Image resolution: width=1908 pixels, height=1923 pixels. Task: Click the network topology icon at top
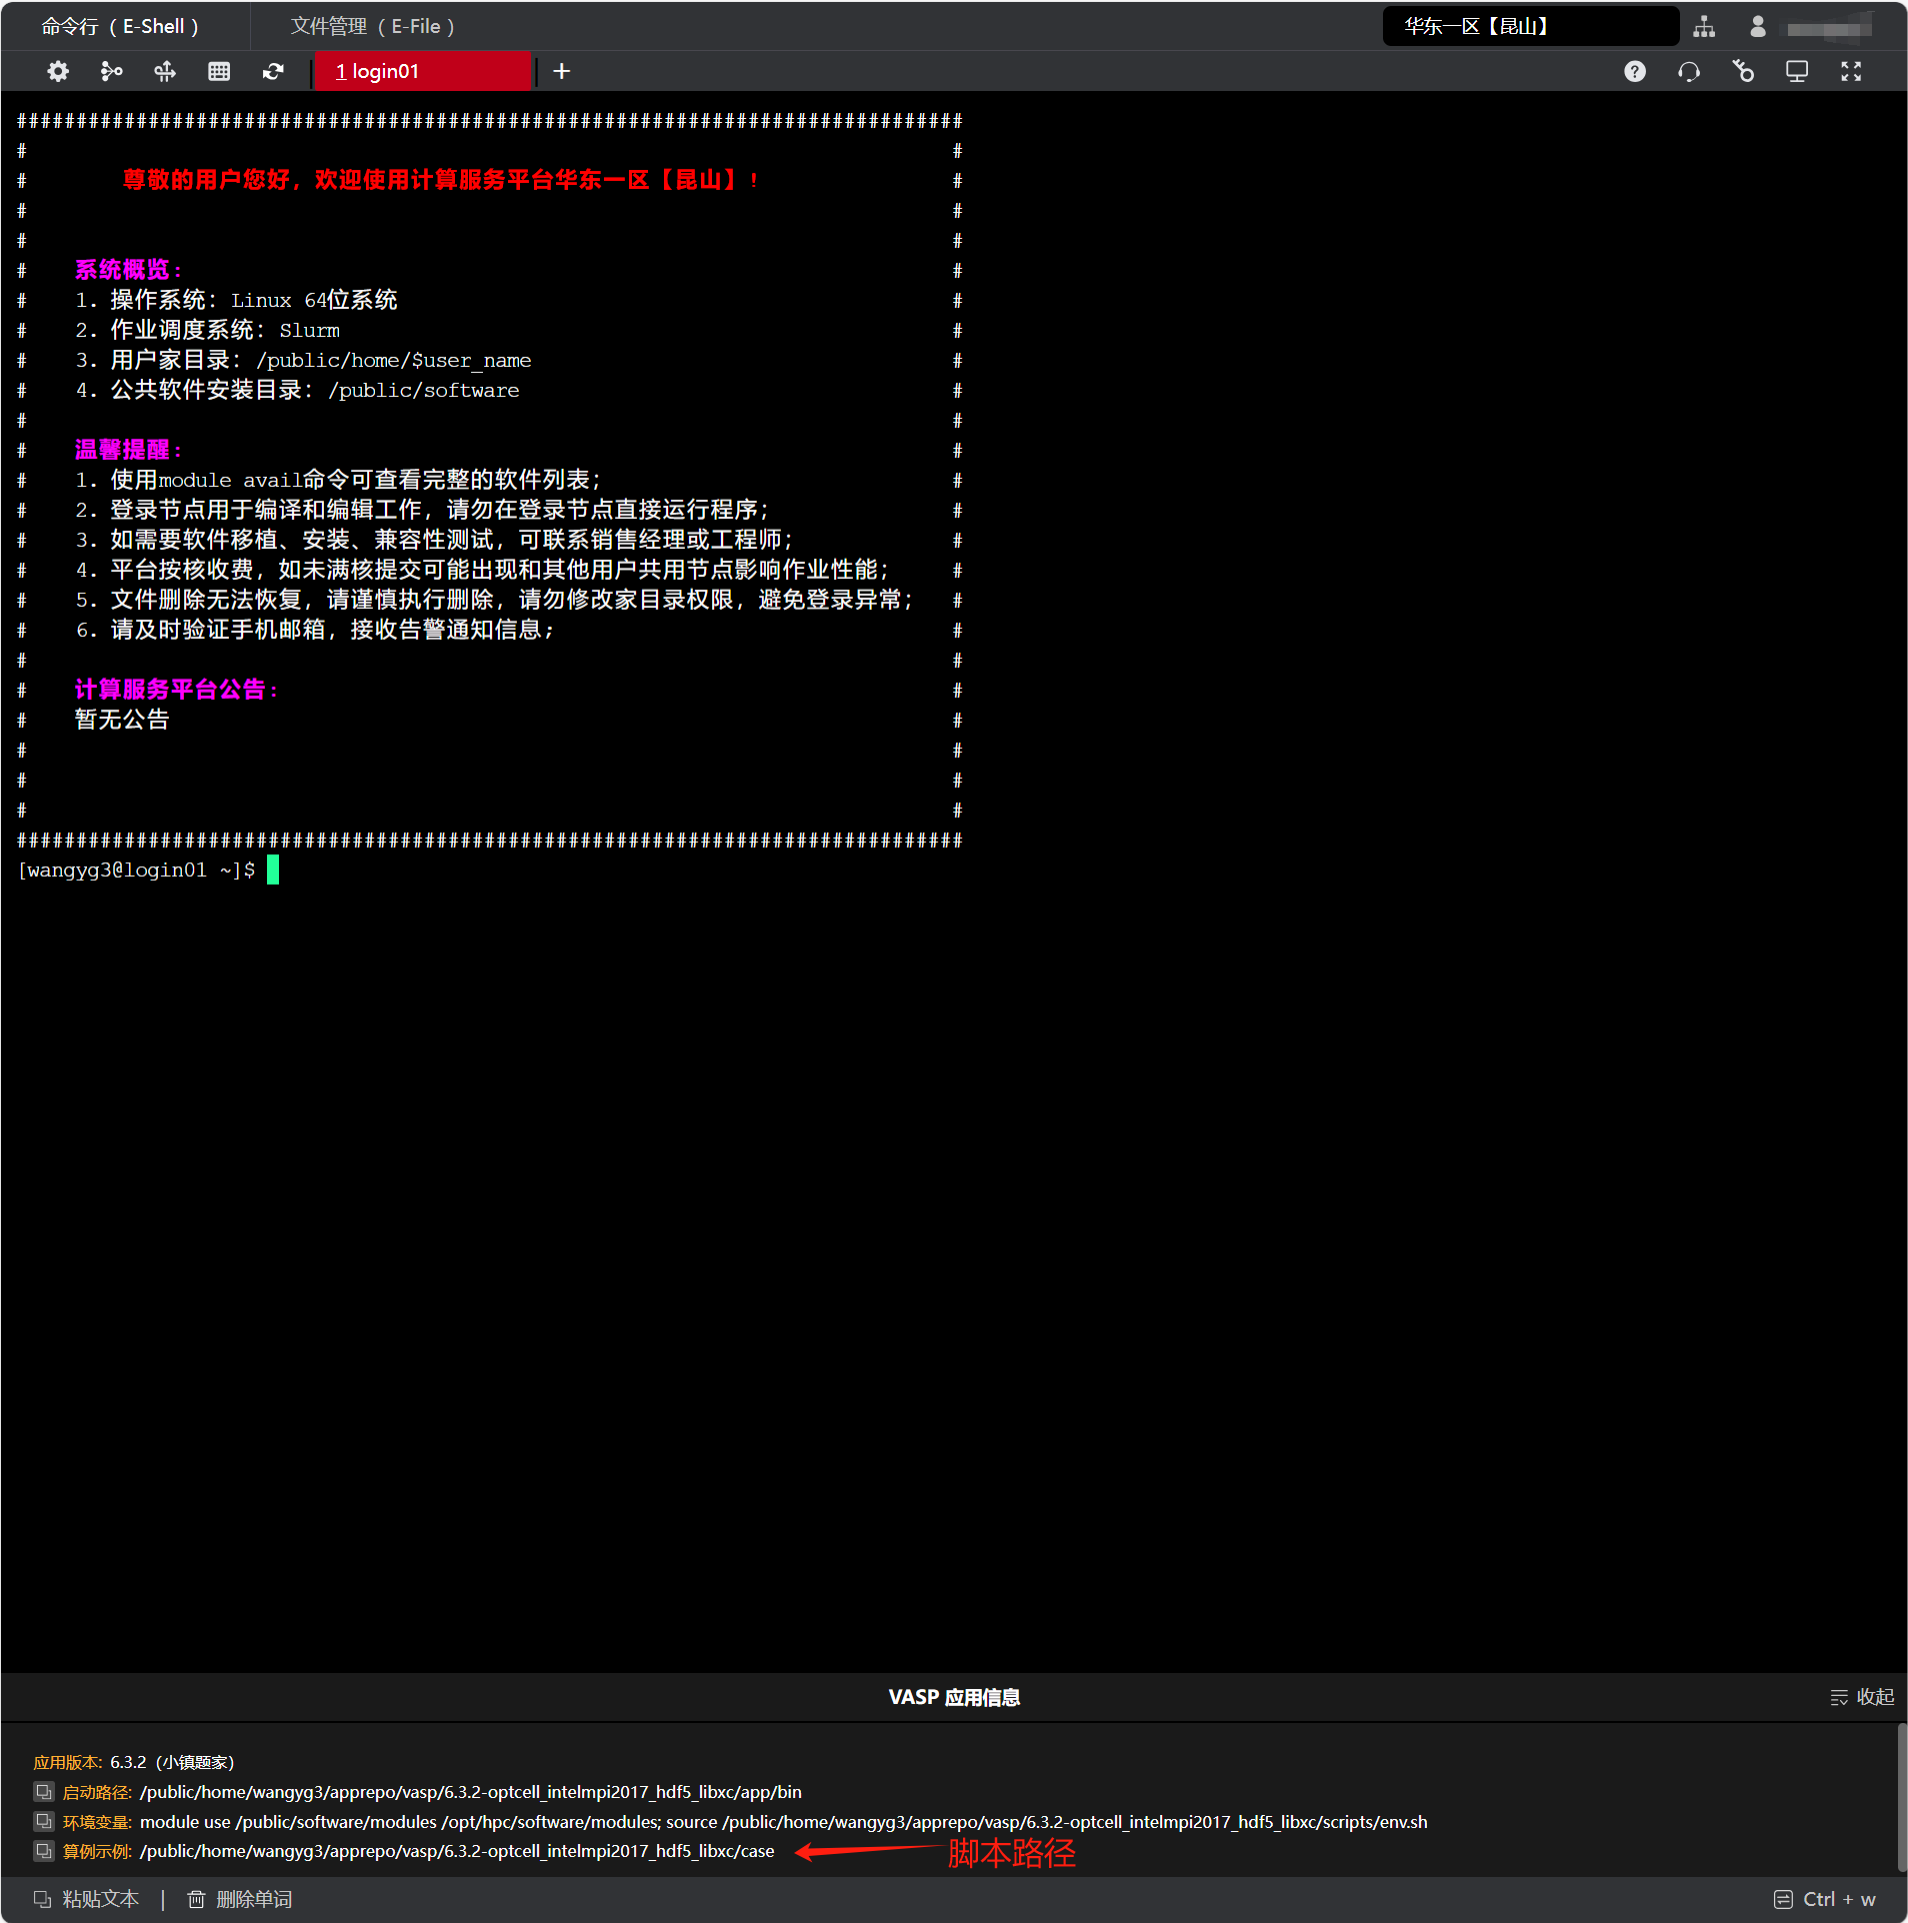coord(1704,27)
